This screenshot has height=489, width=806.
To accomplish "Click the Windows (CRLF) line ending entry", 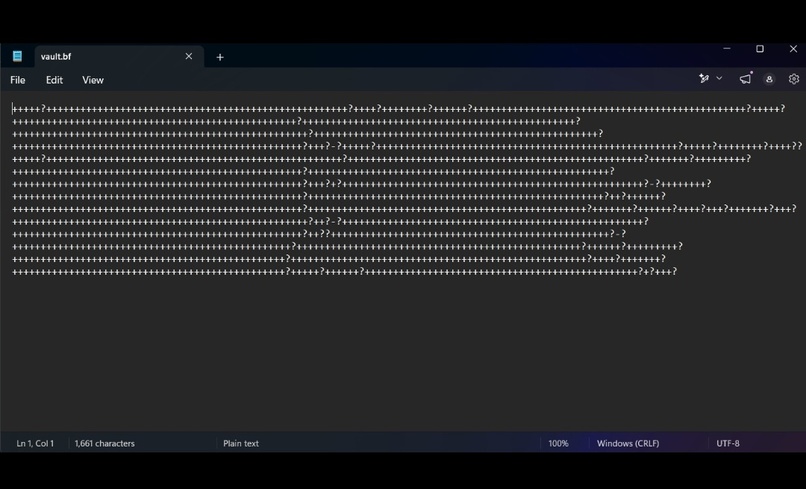I will pyautogui.click(x=628, y=443).
